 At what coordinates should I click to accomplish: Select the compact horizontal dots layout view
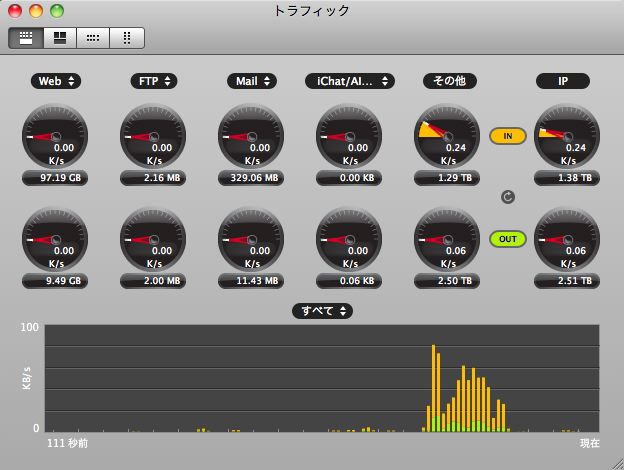[93, 38]
